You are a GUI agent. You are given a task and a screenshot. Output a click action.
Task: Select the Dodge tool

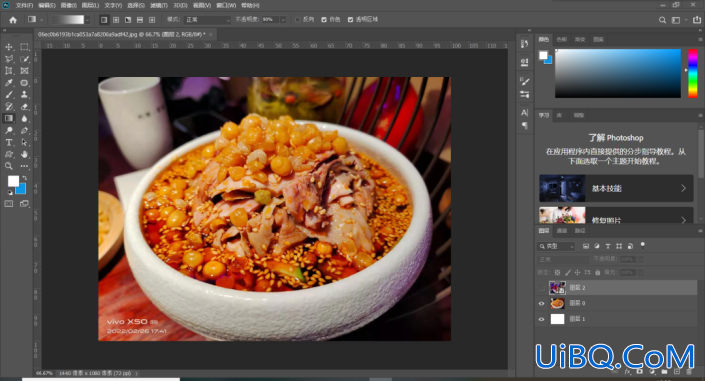9,130
